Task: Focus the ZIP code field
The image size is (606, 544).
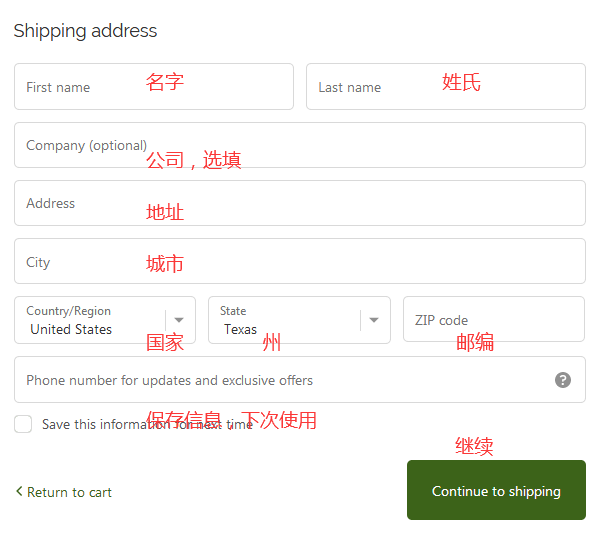Action: (x=493, y=320)
